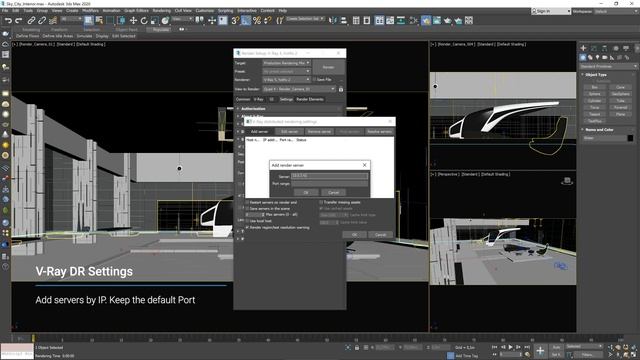Toggle Use cached assets checkbox
640x360 pixels.
pos(321,209)
